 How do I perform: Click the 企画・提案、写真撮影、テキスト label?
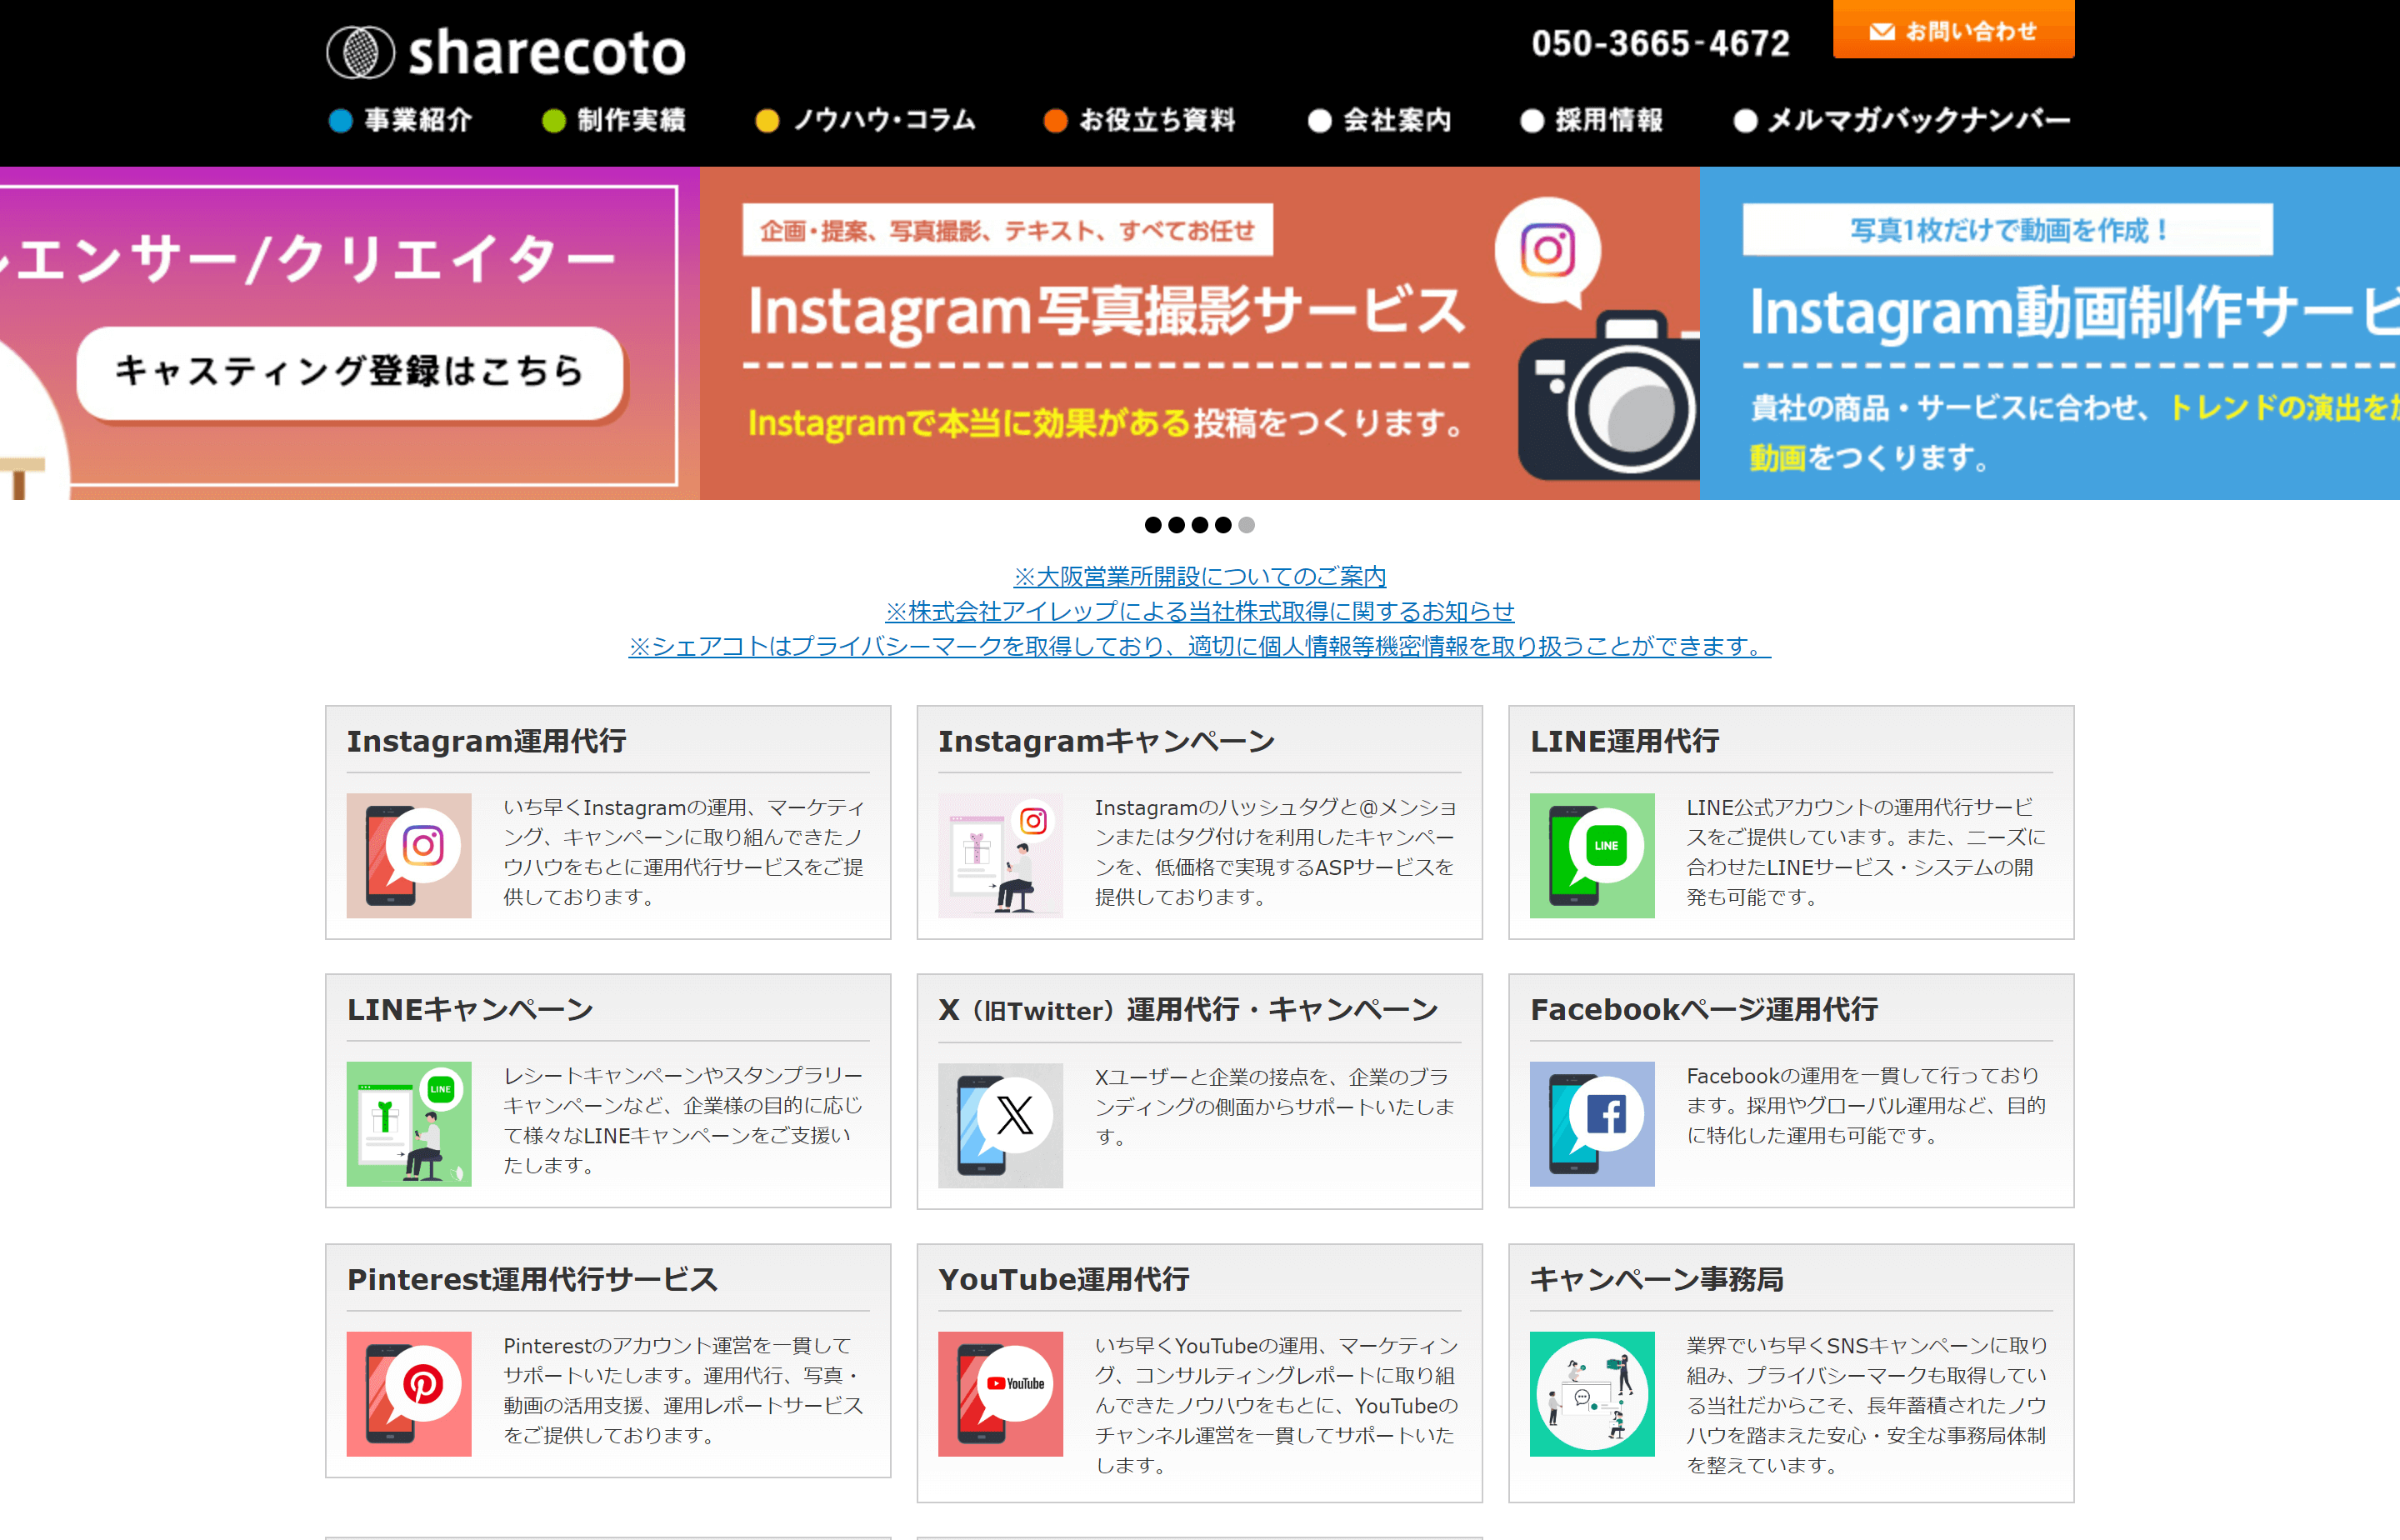1007,230
